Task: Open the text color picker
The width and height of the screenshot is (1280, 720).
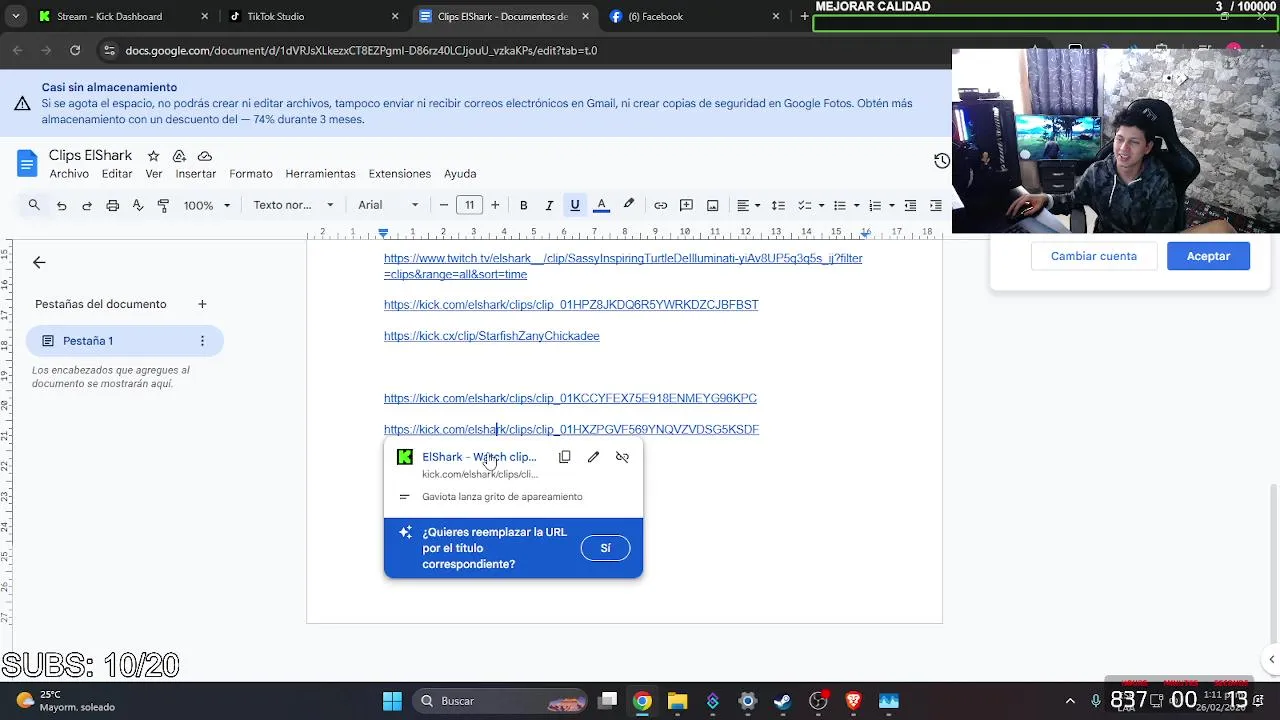Action: coord(601,205)
